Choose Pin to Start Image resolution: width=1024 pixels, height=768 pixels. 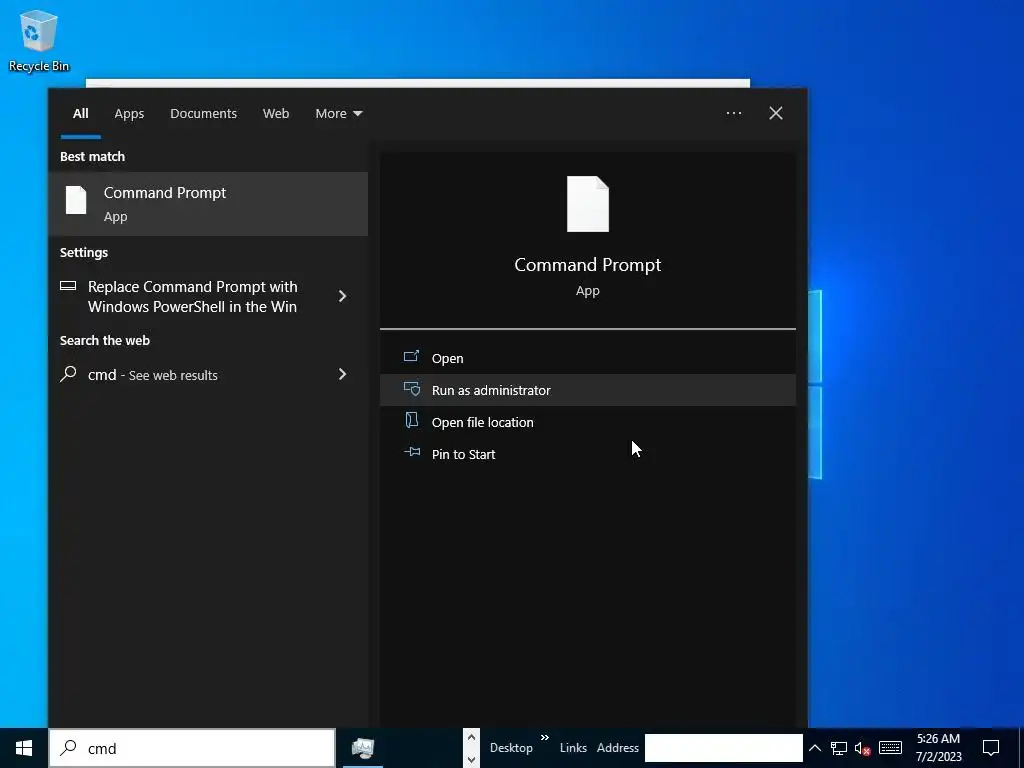coord(588,454)
